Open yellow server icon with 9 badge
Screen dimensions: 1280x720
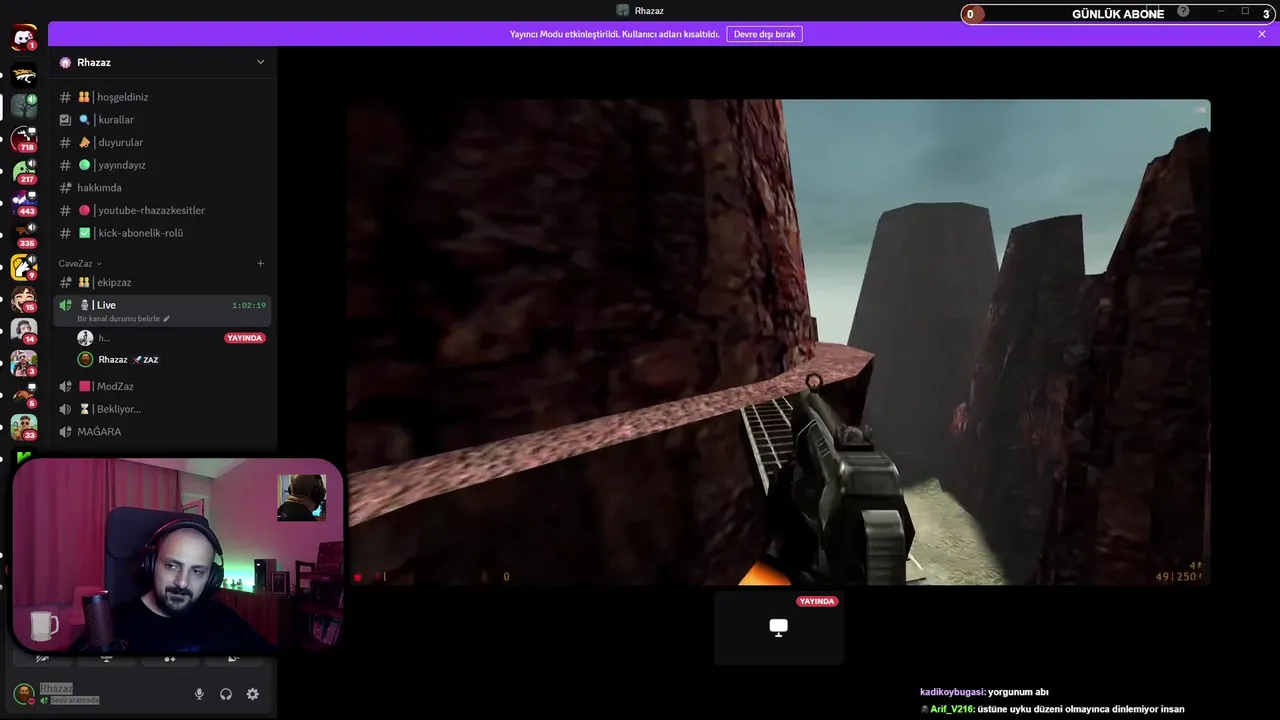24,266
